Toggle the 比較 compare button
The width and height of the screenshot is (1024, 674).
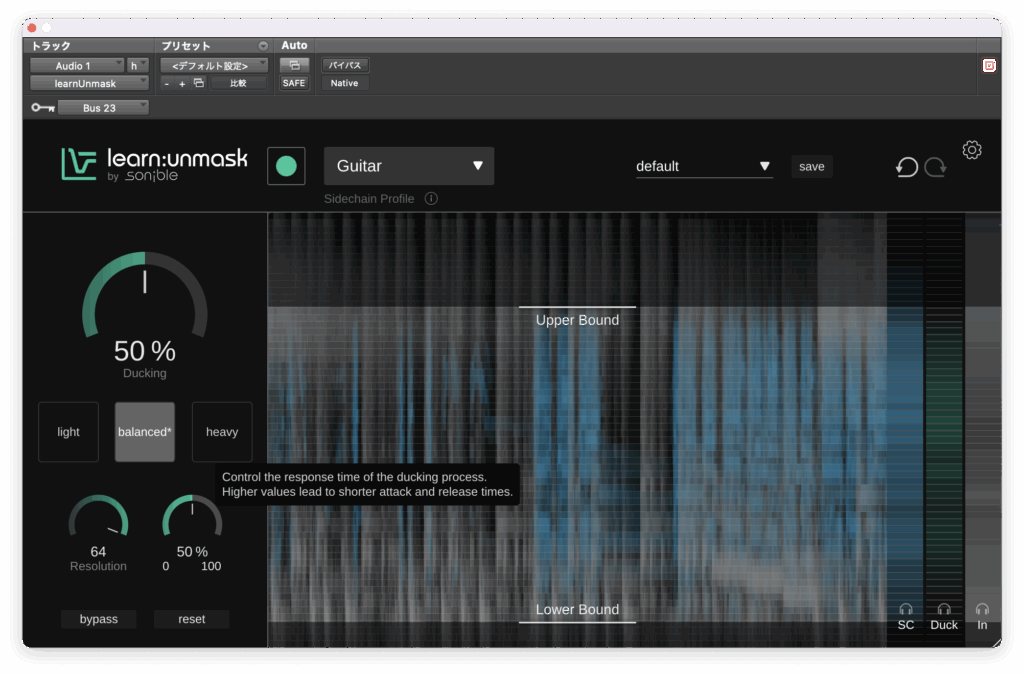click(238, 83)
